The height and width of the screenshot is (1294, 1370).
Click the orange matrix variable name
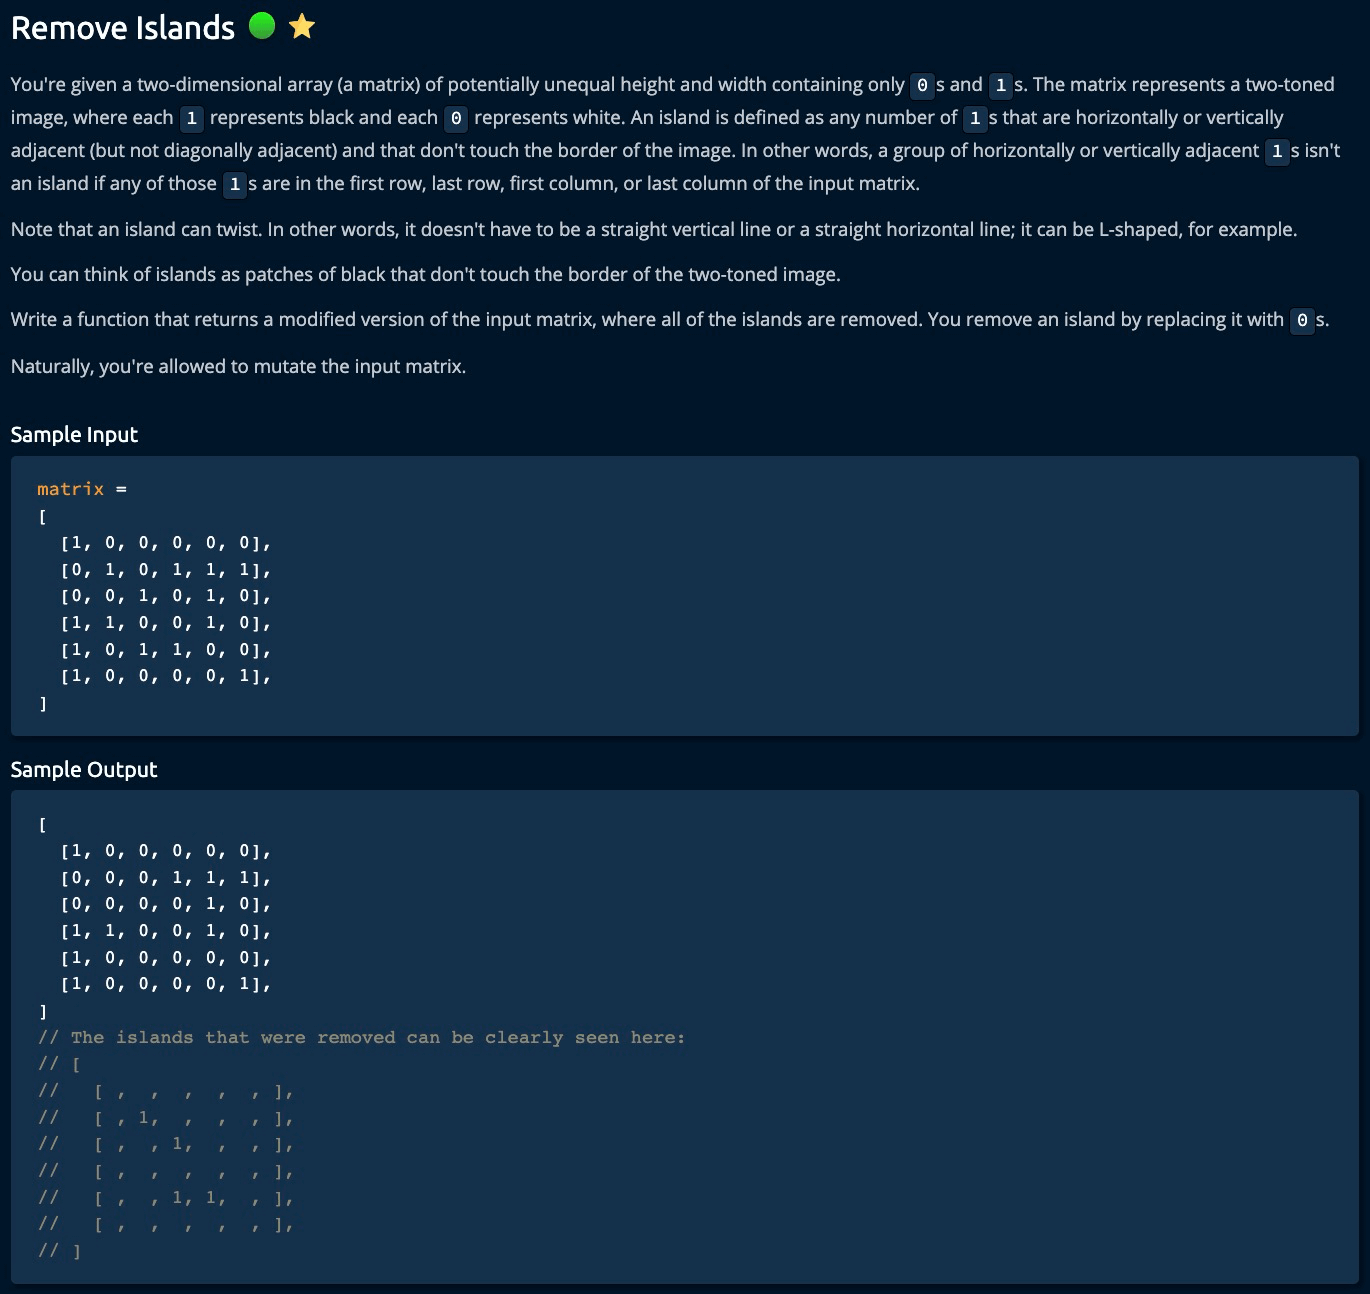[x=70, y=489]
